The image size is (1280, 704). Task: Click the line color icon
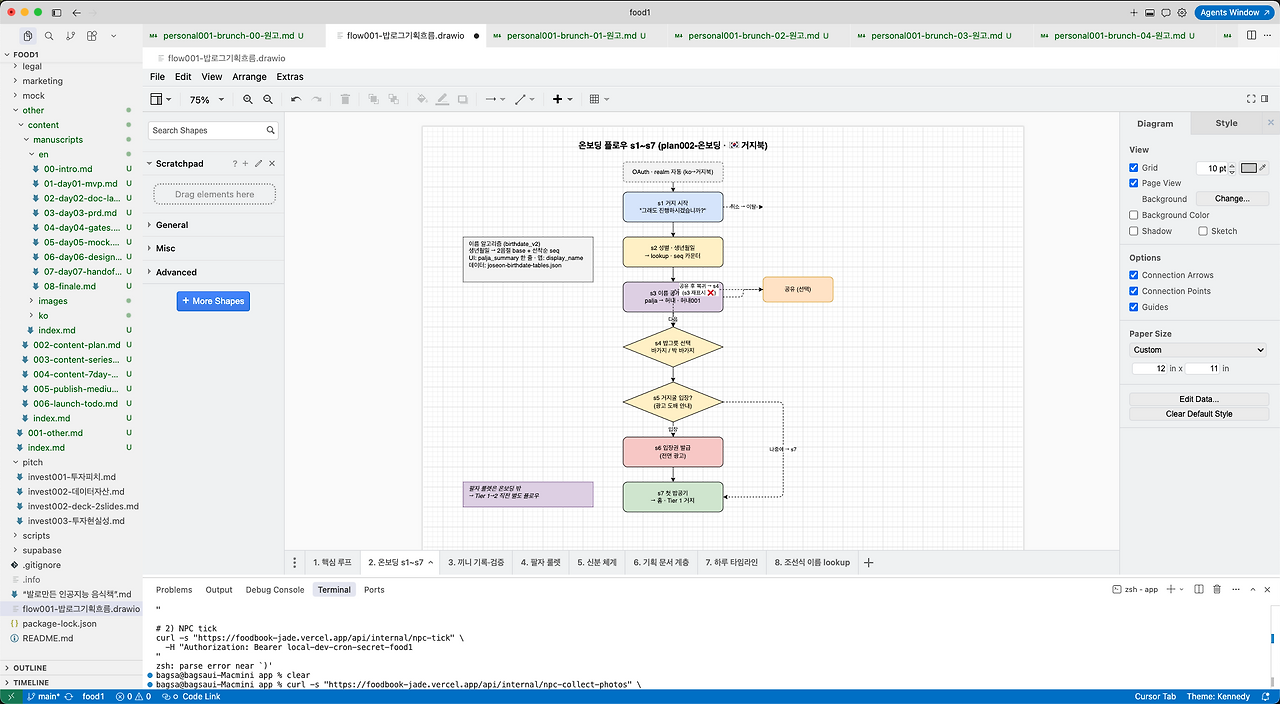click(x=441, y=99)
